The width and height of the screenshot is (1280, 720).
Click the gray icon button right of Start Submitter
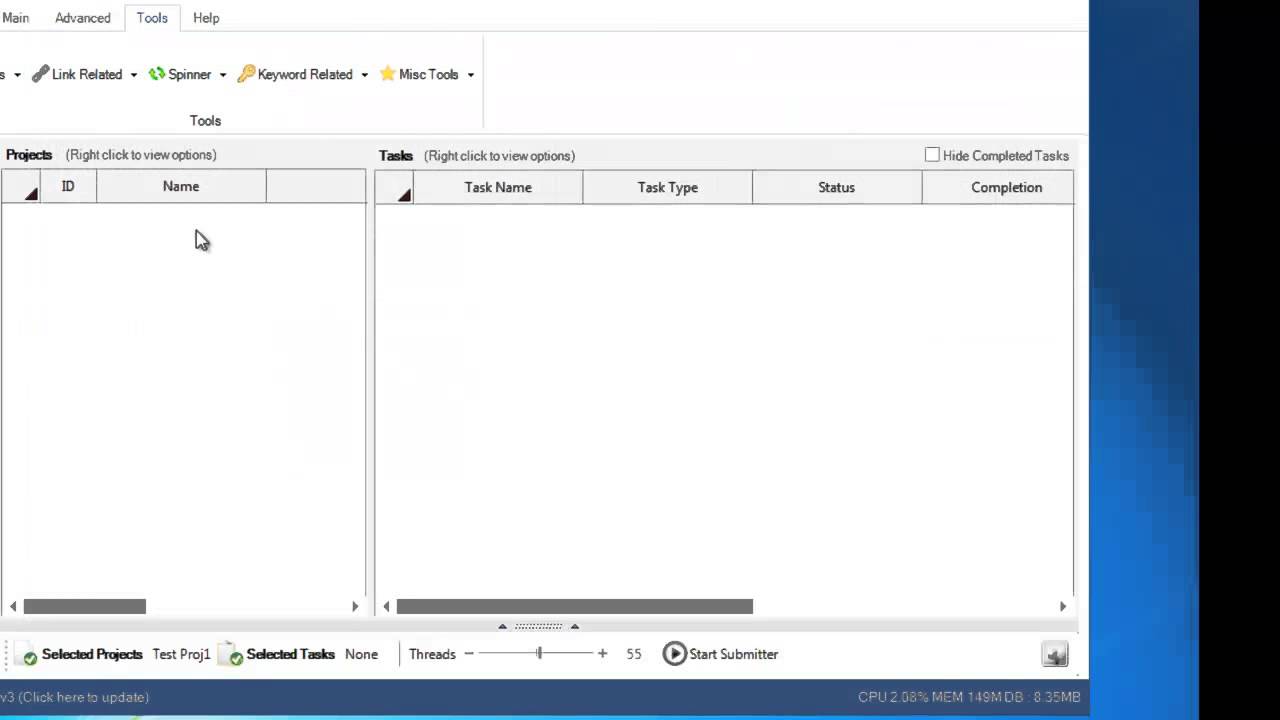1055,655
